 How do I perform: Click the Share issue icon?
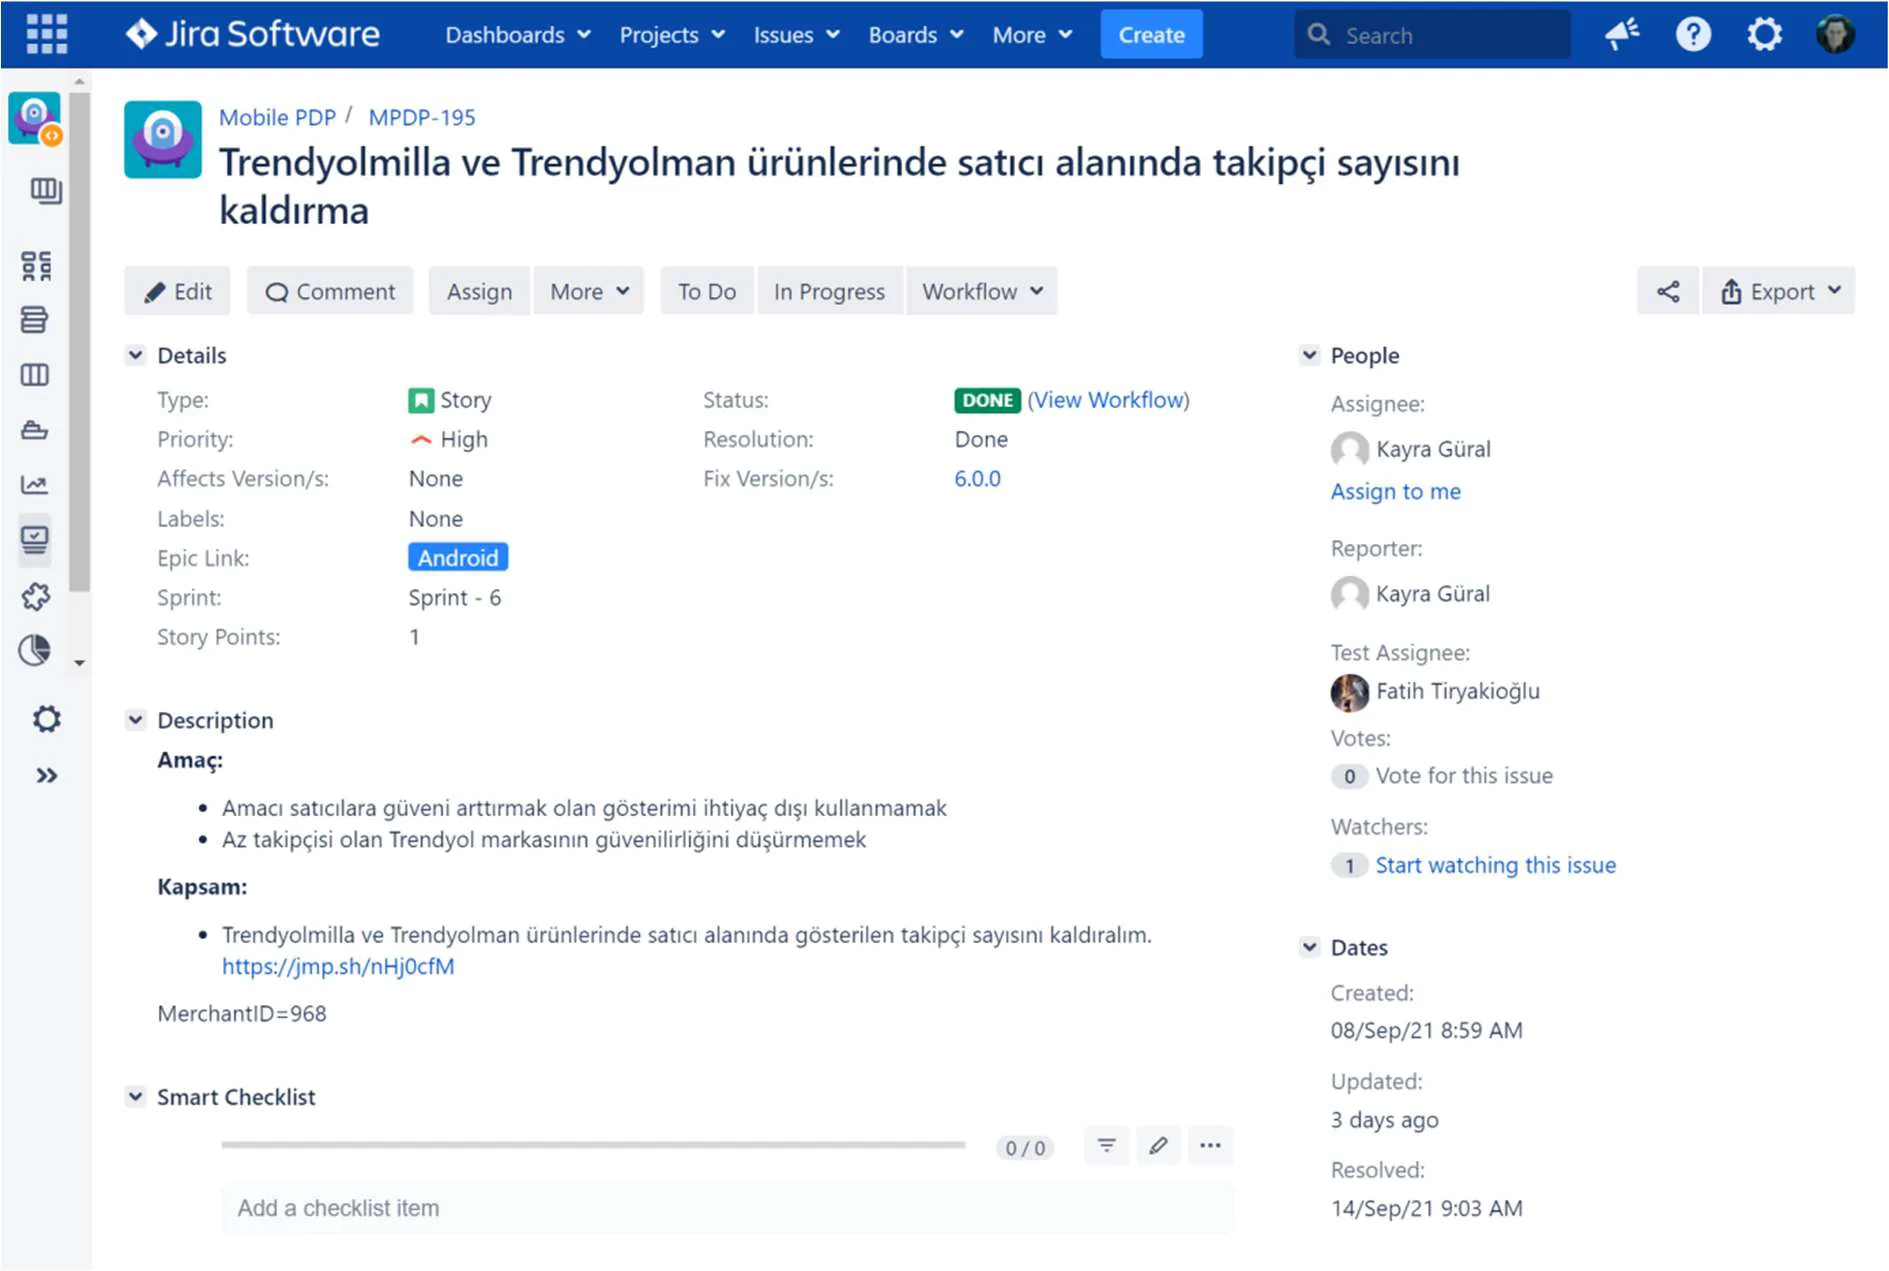click(x=1667, y=291)
